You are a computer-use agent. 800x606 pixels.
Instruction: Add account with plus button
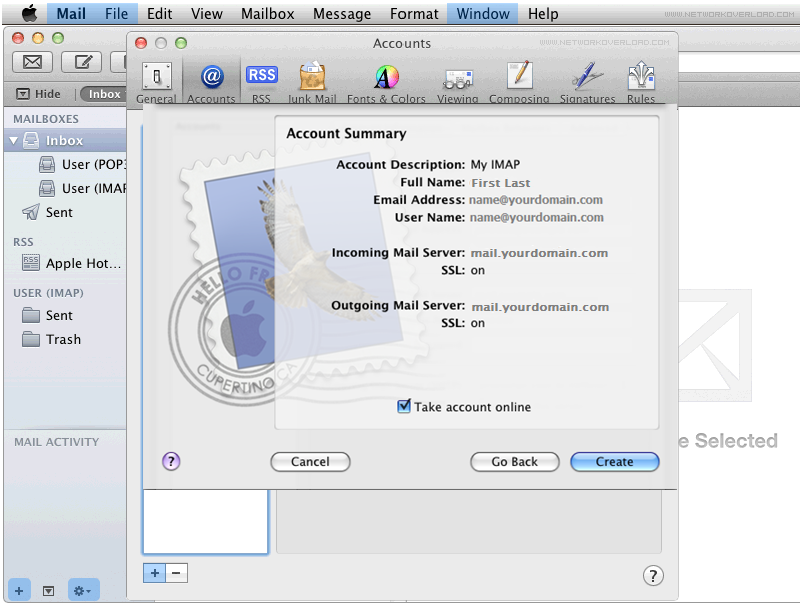[154, 573]
